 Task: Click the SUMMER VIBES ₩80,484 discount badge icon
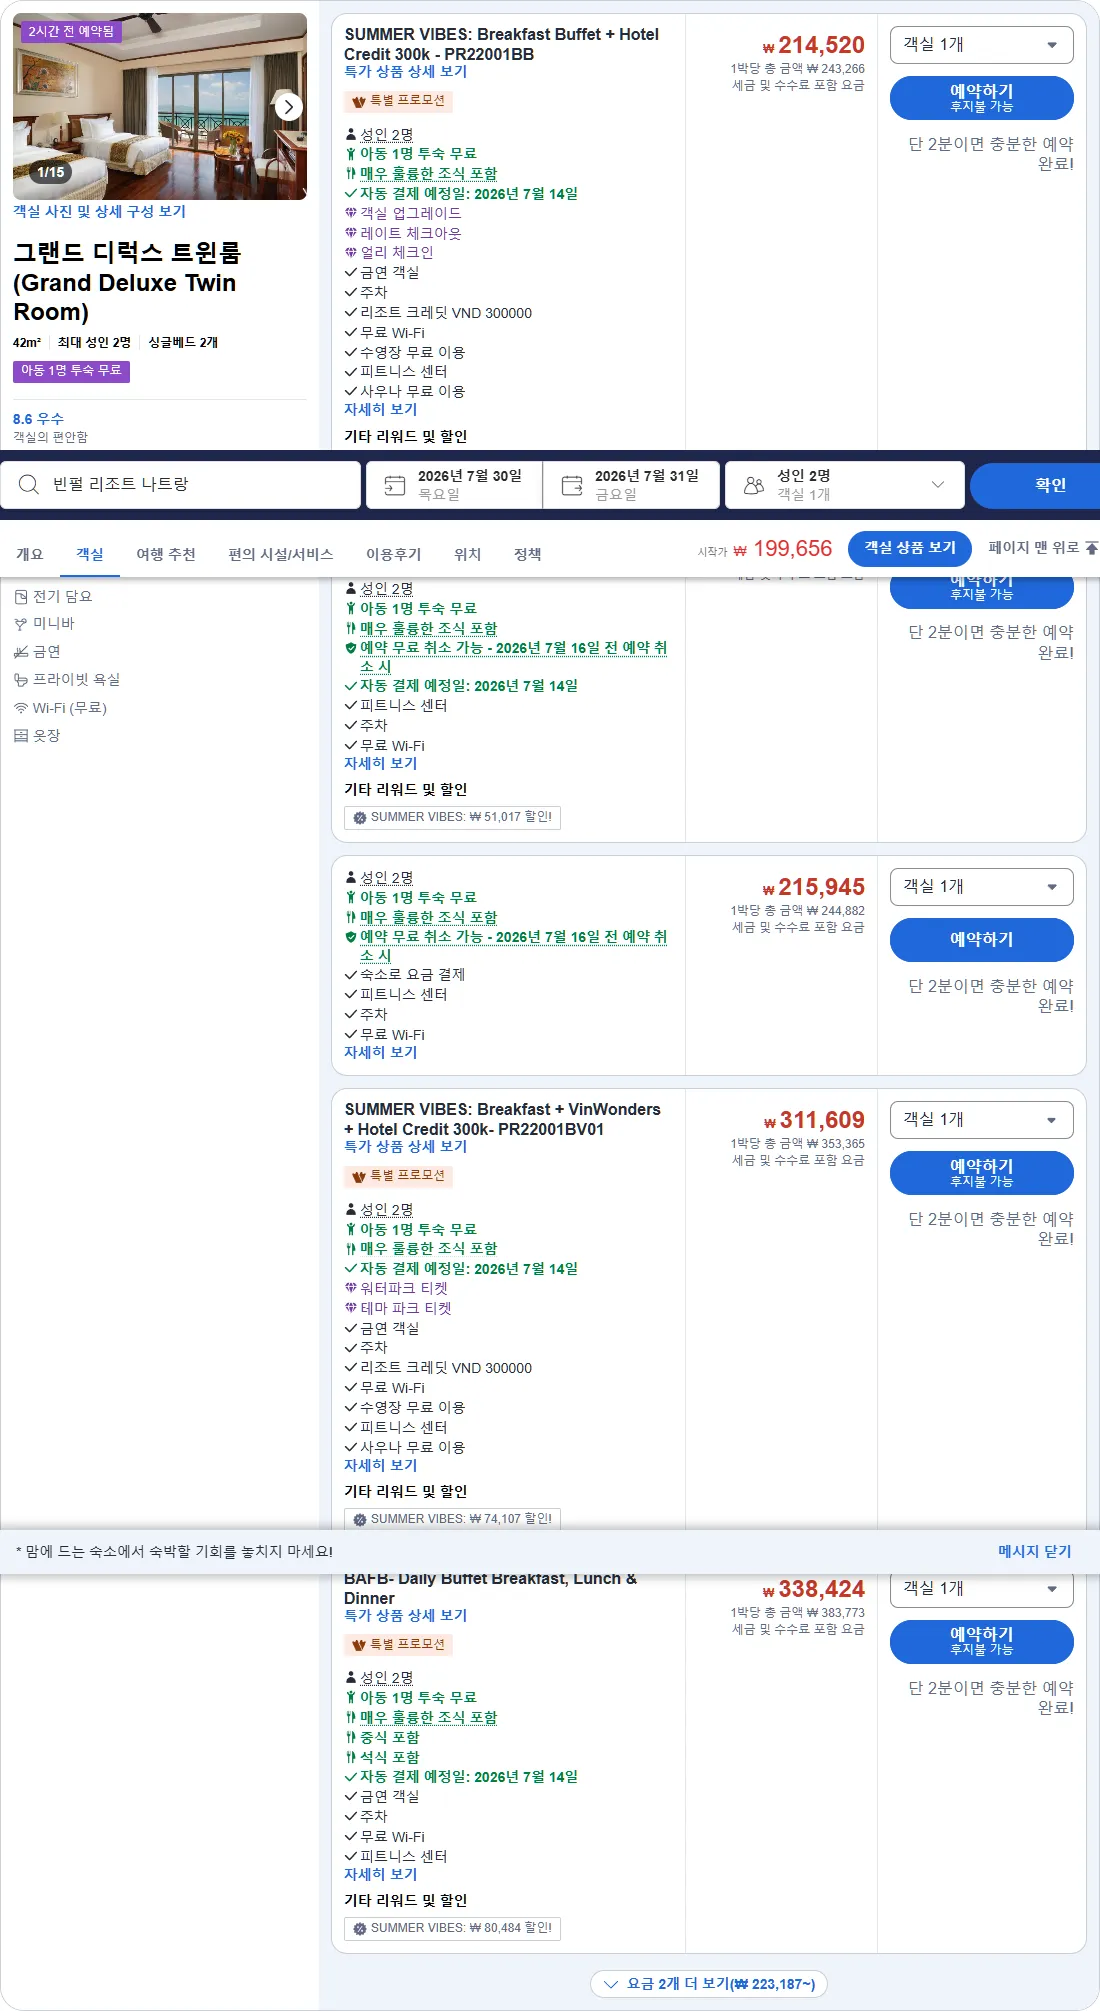point(360,1929)
